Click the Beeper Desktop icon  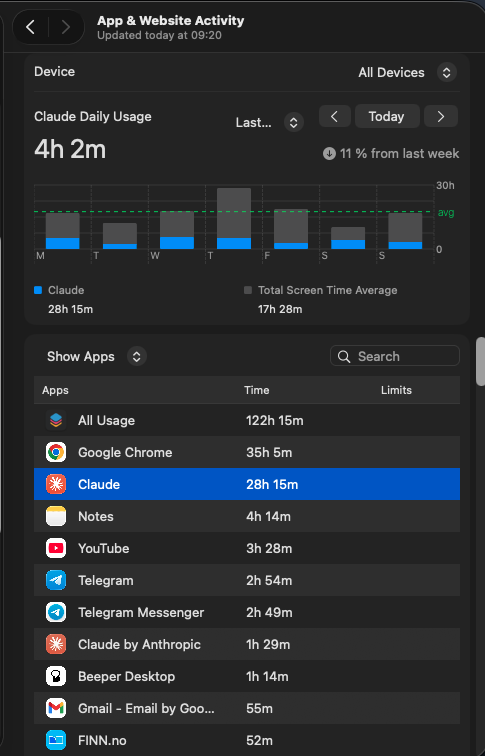click(56, 676)
